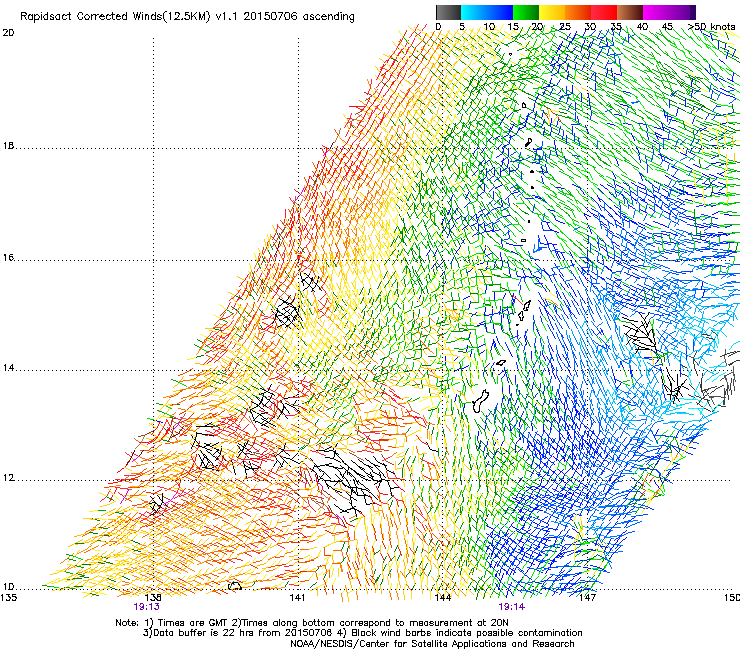The height and width of the screenshot is (650, 740).
Task: Click the '45' label under the color bar
Action: [x=667, y=26]
